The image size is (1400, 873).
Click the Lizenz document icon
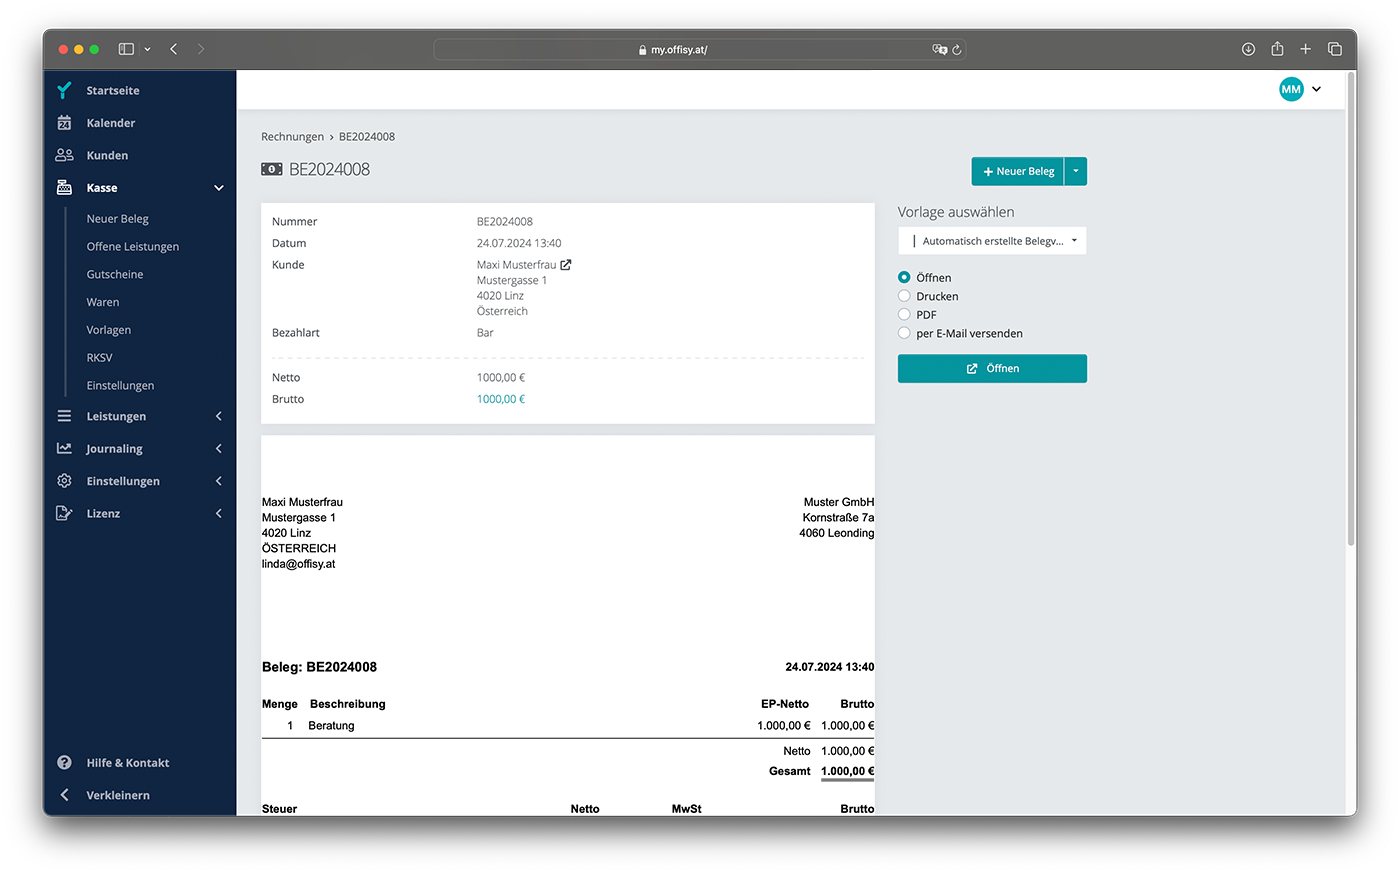[64, 513]
